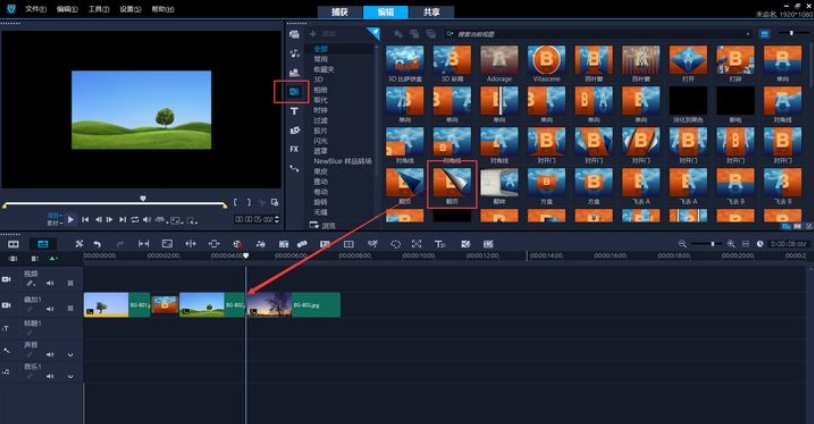Click the Undo arrow in timeline toolbar
This screenshot has height=424, width=814.
tap(97, 243)
